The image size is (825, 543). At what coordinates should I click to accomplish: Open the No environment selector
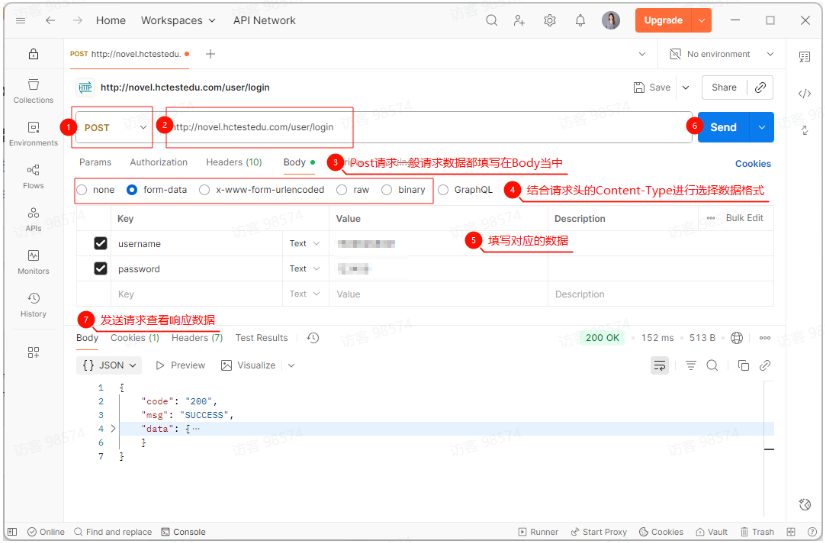coord(721,54)
